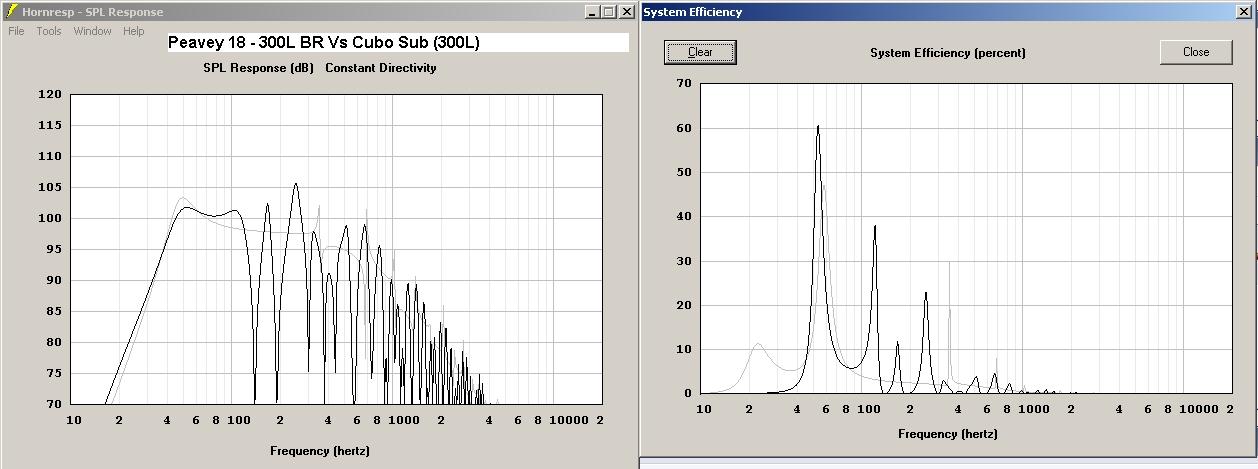Click the 'SPL Response (dB)' chart heading
This screenshot has width=1258, height=469.
(258, 68)
